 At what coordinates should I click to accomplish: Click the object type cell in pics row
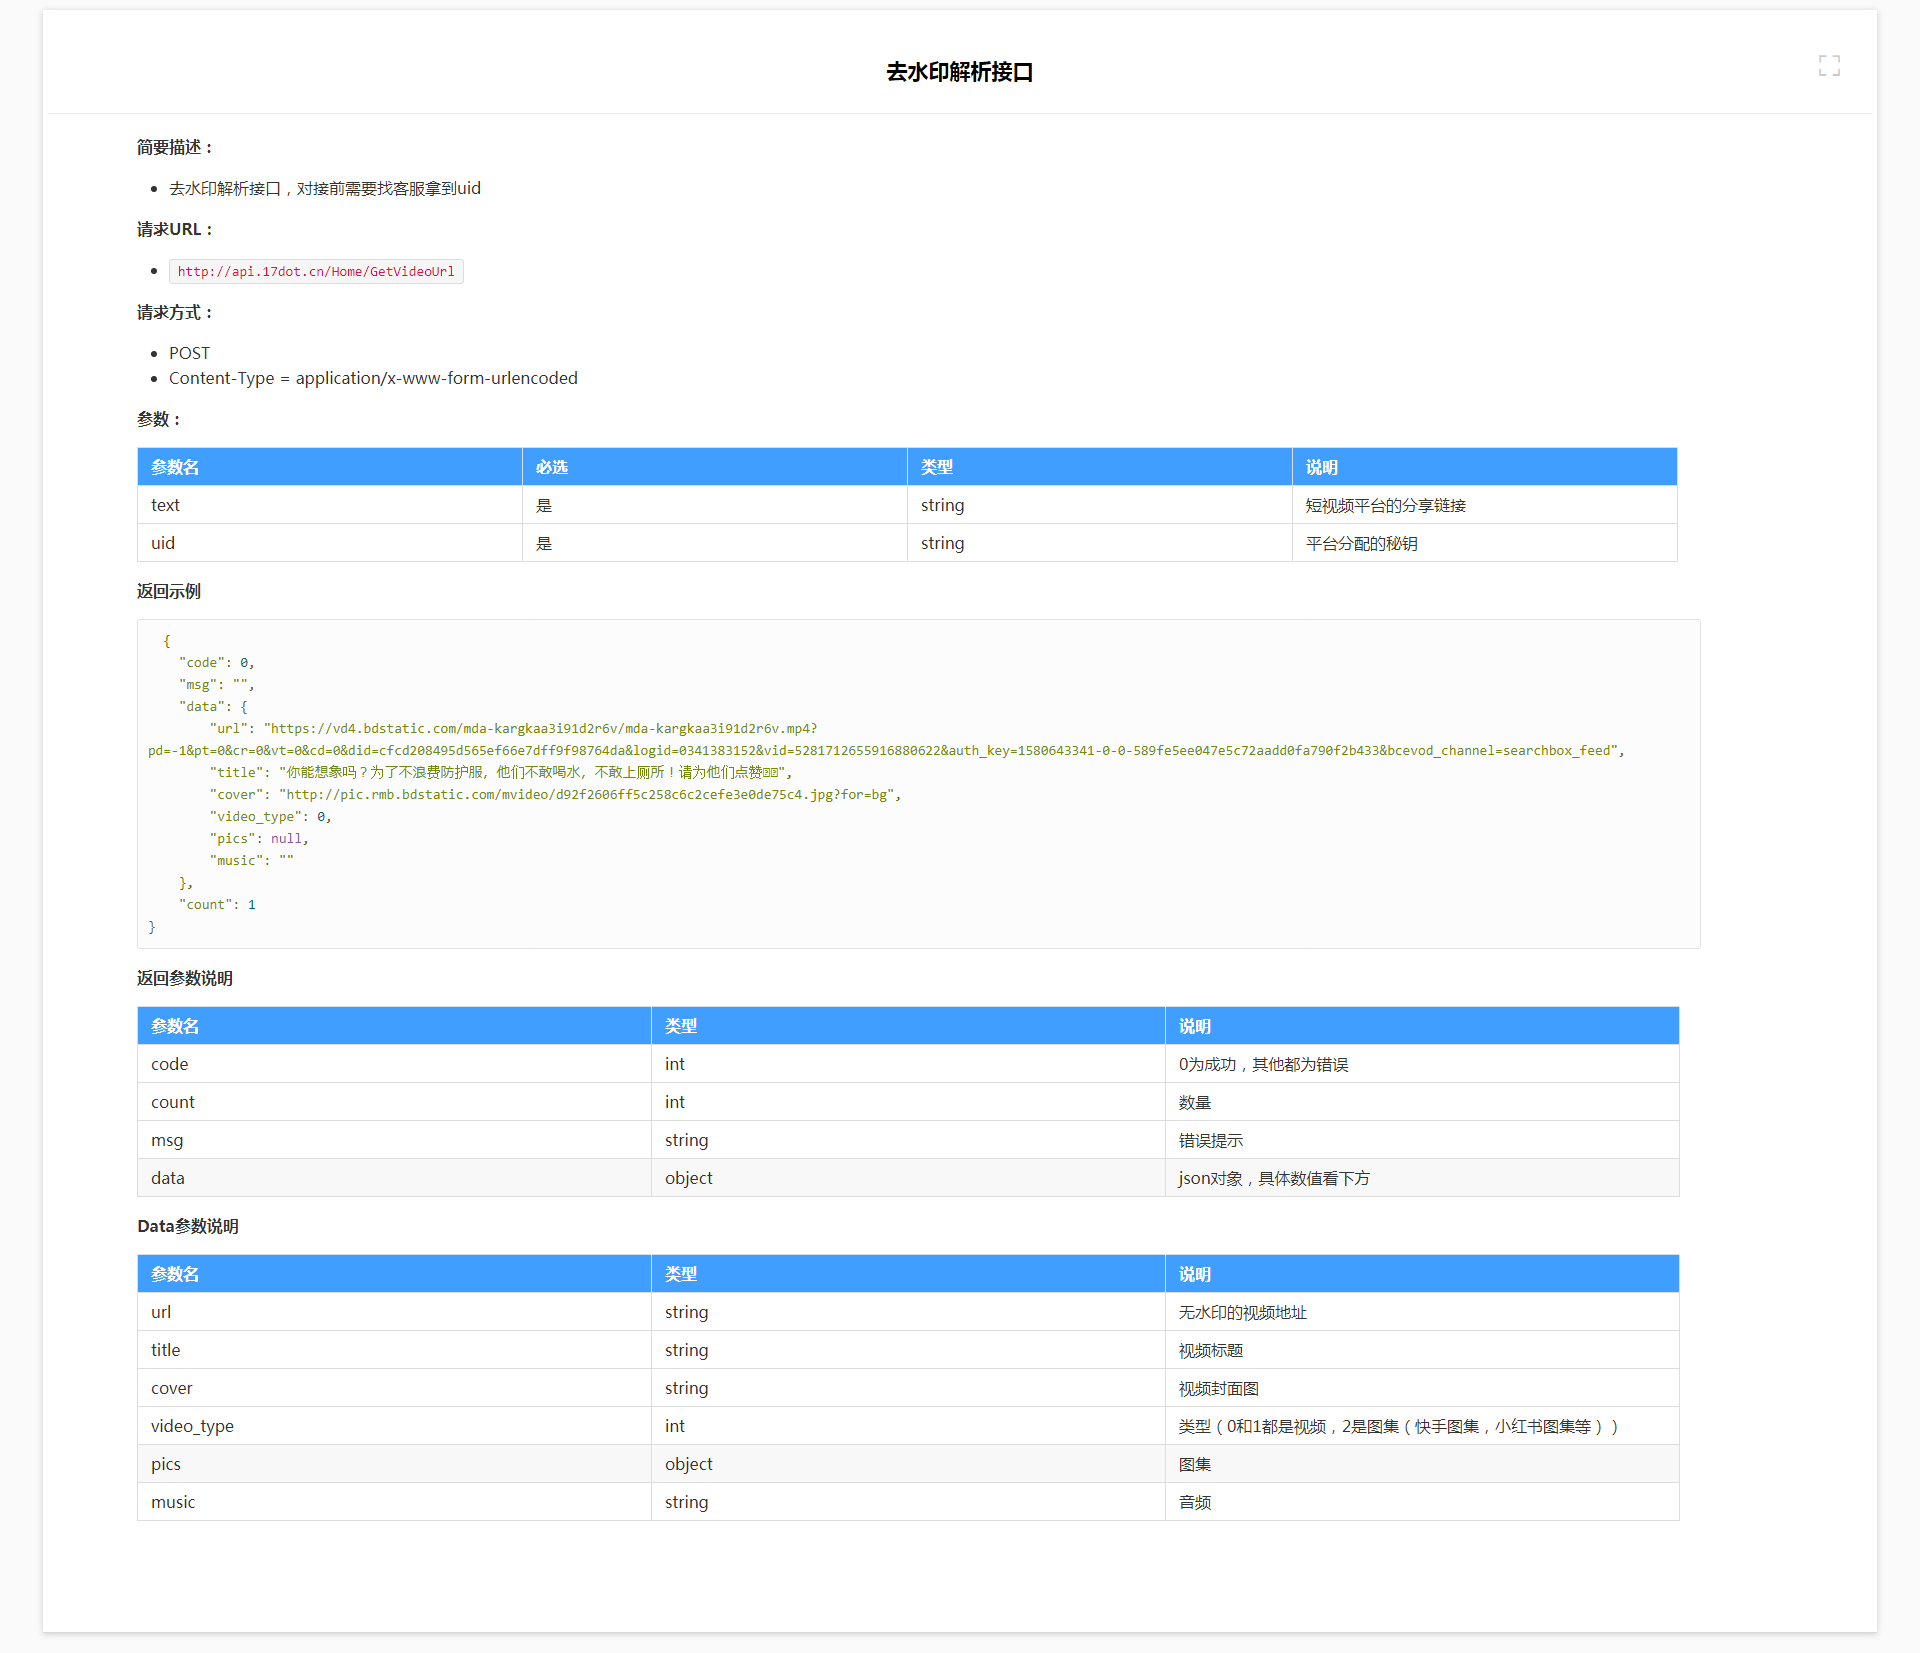click(908, 1464)
